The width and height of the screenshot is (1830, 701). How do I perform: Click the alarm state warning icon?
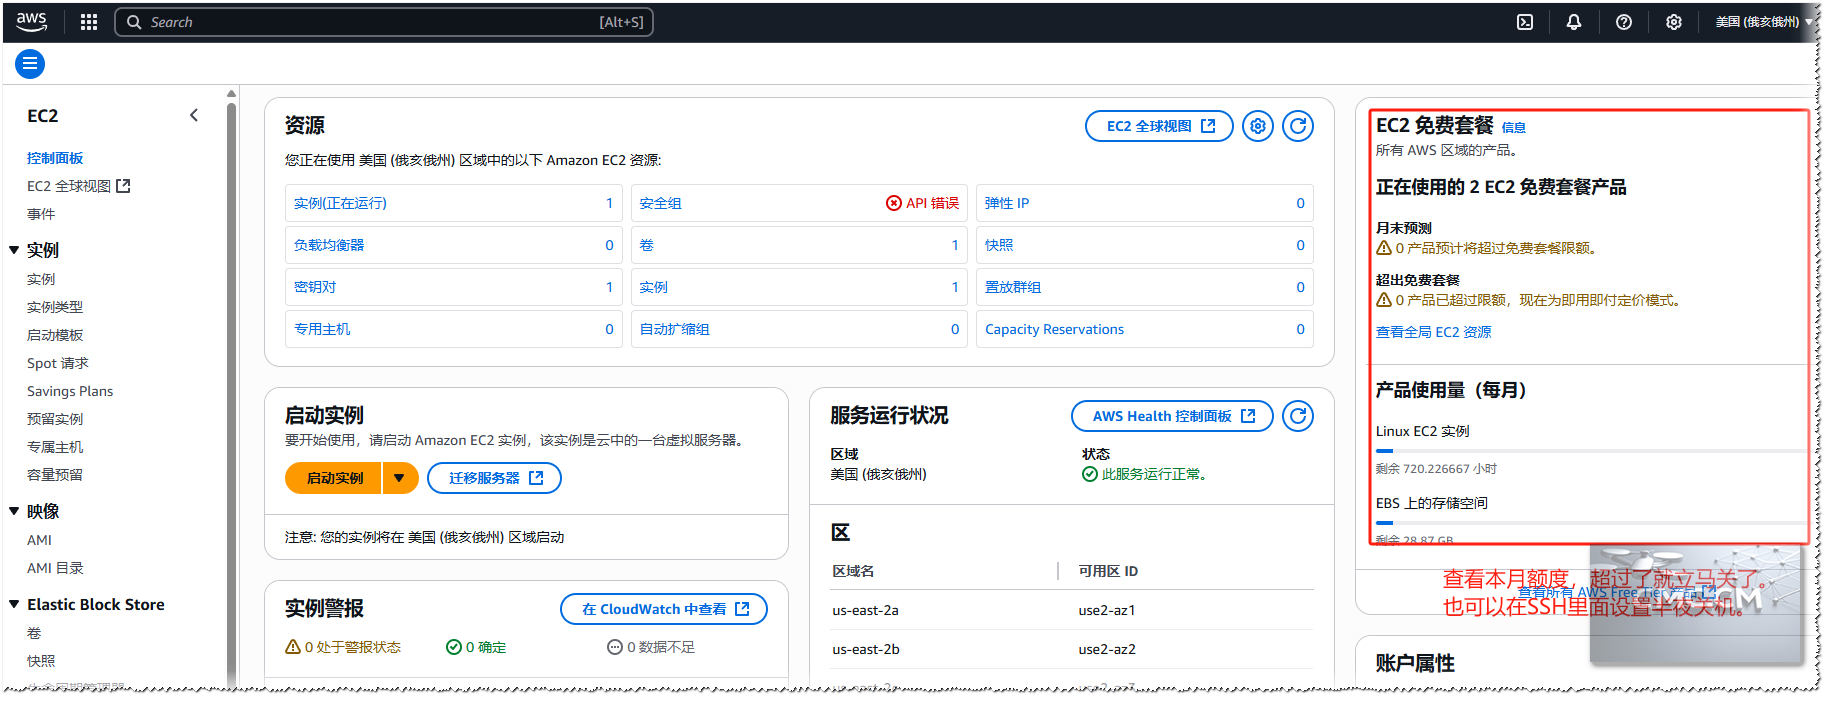click(293, 647)
